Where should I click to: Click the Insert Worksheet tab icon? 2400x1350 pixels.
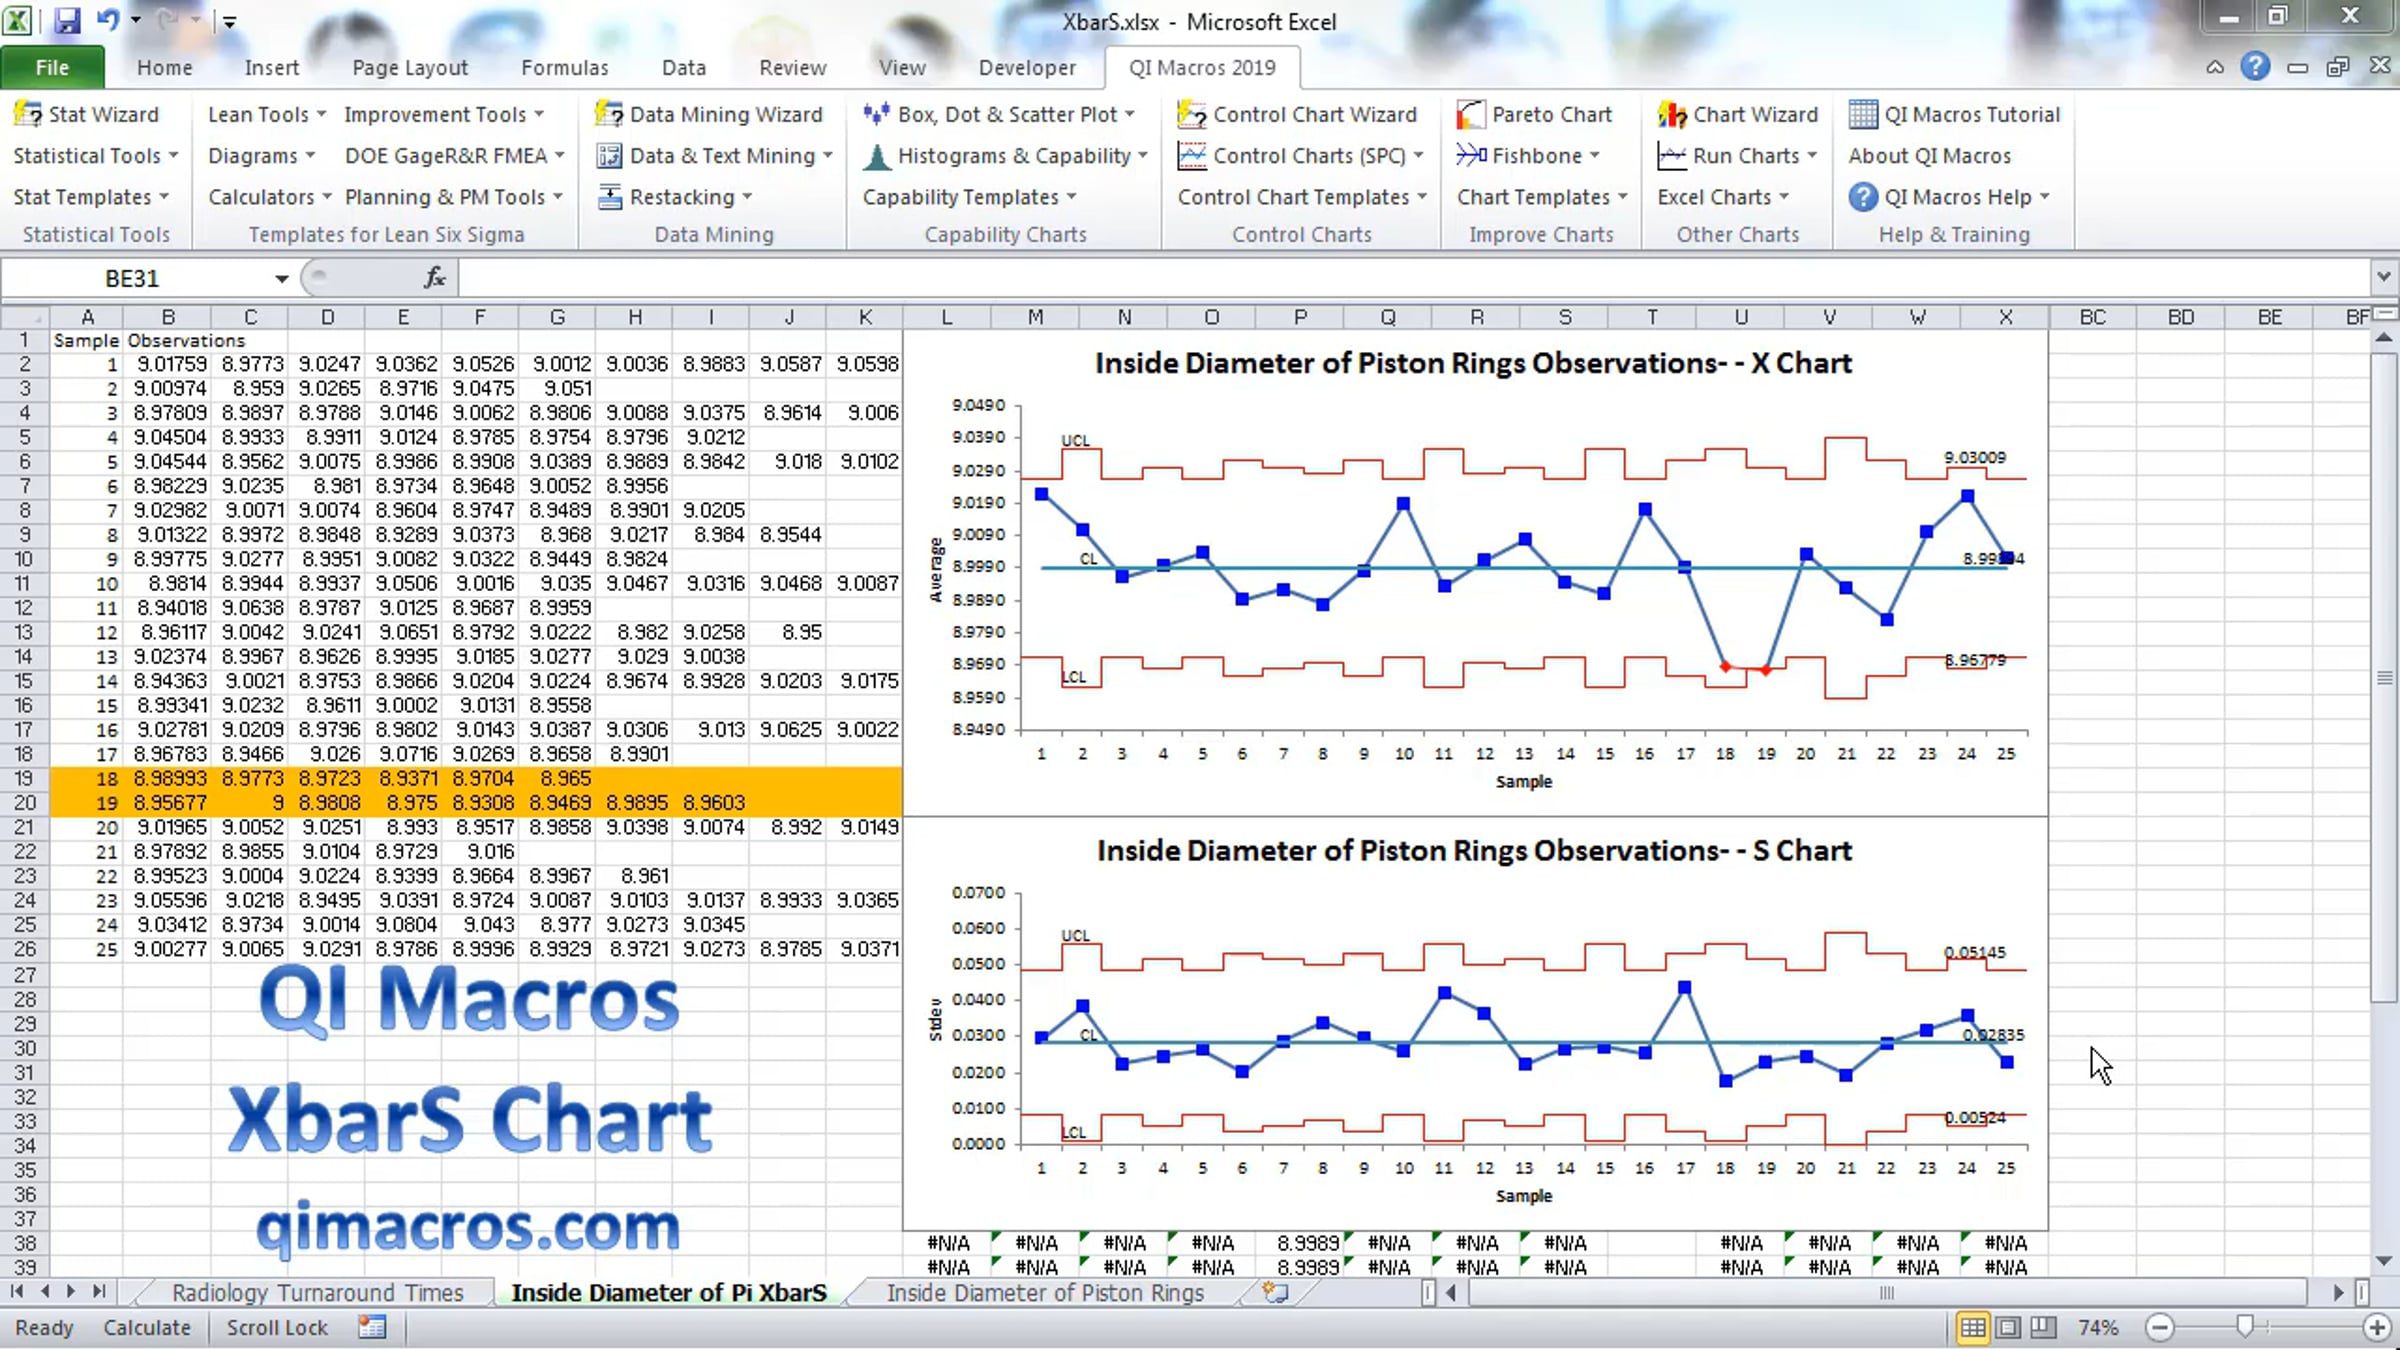[1275, 1292]
